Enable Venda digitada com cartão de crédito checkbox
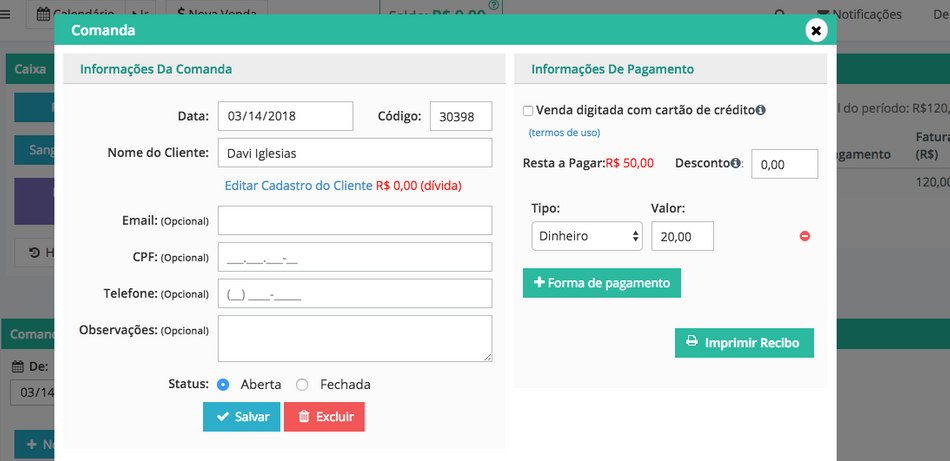 click(x=528, y=111)
